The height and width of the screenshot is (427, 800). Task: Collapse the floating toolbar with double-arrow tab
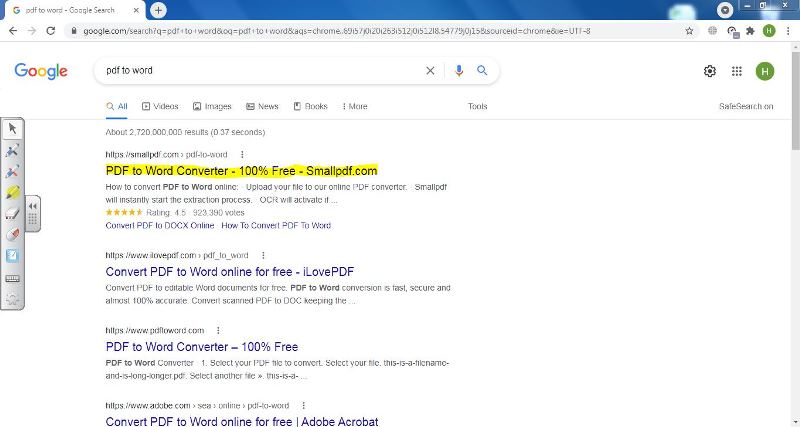[x=33, y=206]
